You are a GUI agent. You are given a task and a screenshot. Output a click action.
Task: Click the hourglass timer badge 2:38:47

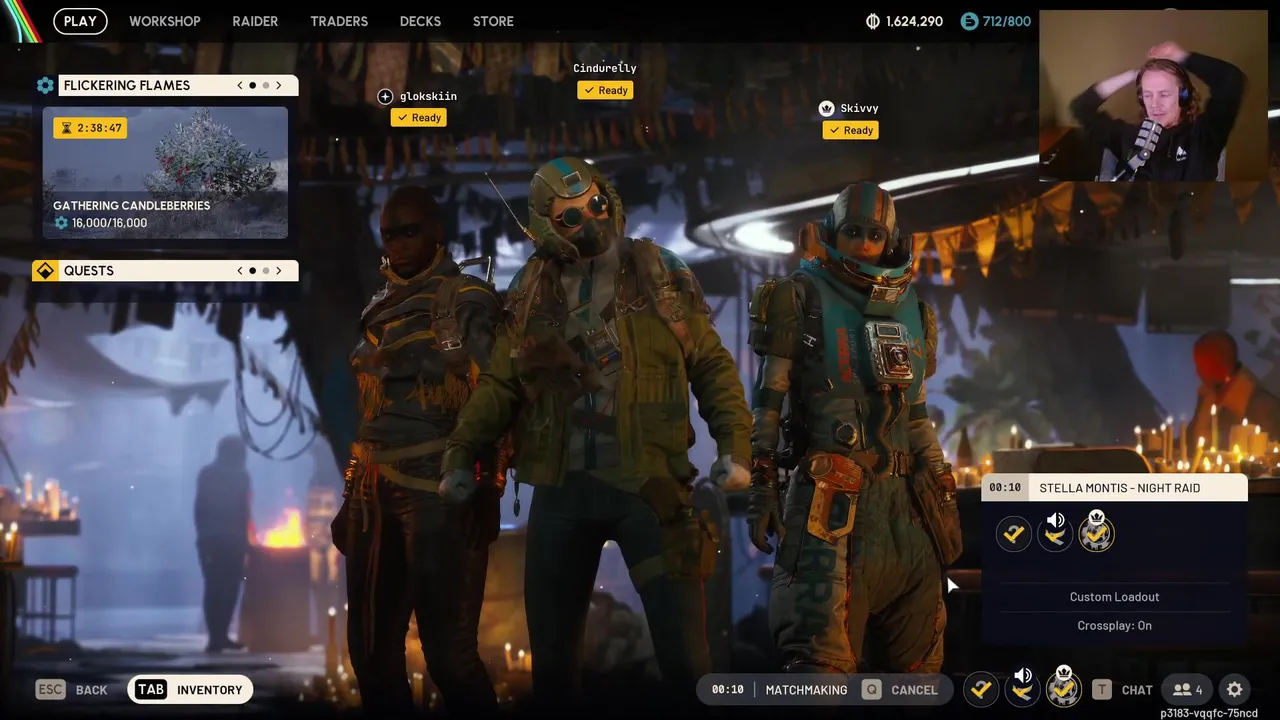[90, 128]
